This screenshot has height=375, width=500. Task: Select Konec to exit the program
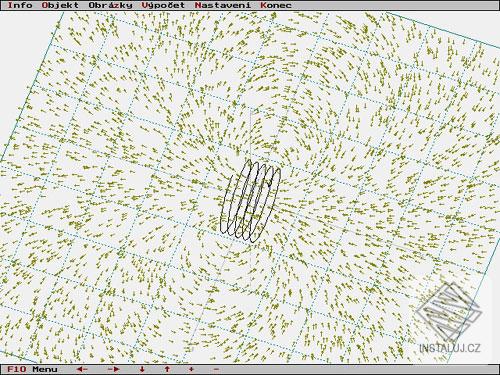[x=276, y=5]
